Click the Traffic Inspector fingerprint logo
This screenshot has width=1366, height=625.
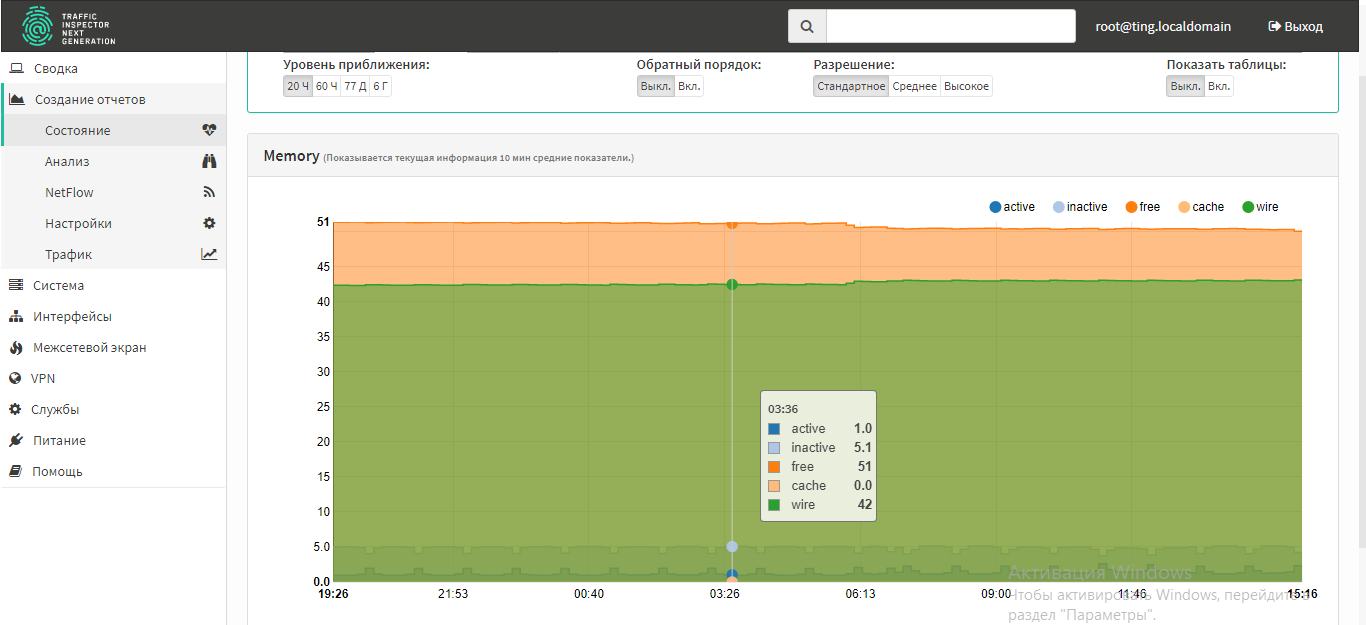37,26
